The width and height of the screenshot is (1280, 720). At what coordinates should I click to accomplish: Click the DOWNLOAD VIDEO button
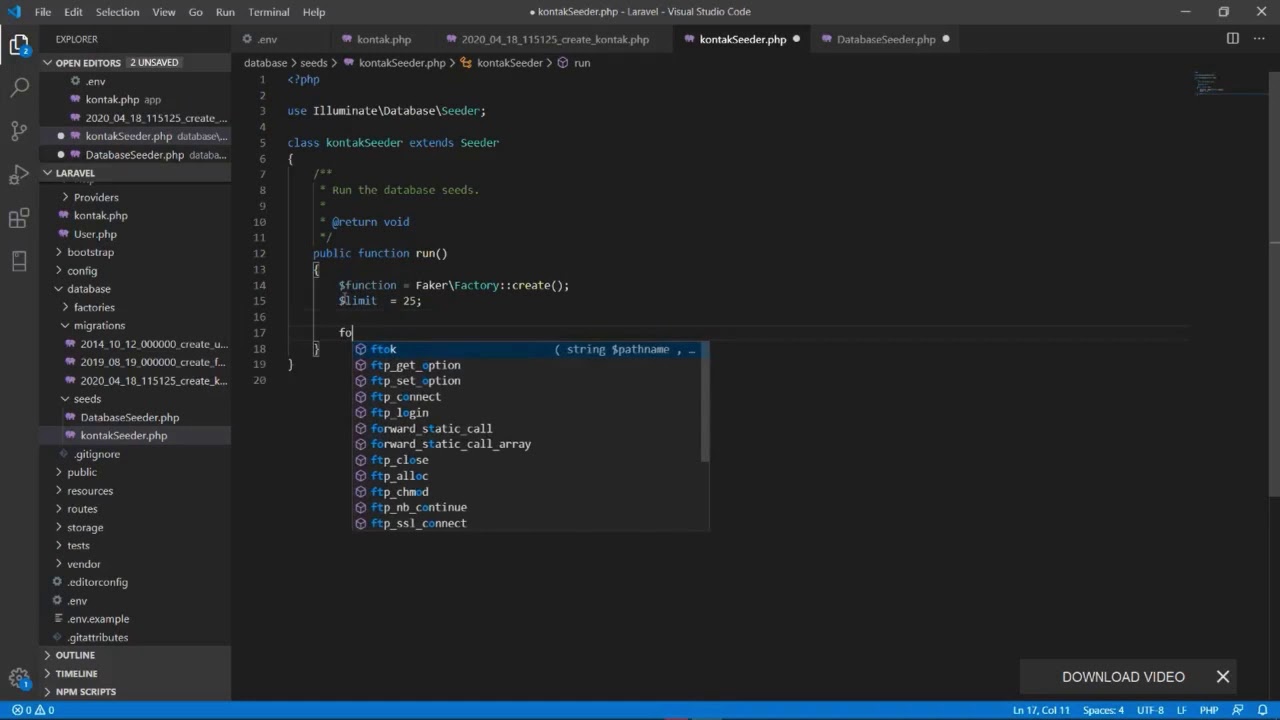(1123, 677)
